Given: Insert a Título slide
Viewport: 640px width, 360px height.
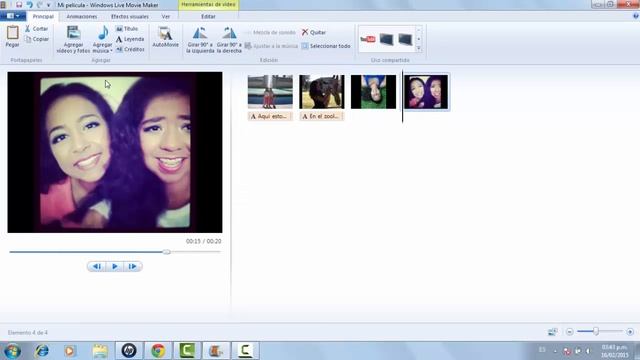Looking at the screenshot, I should pos(127,29).
